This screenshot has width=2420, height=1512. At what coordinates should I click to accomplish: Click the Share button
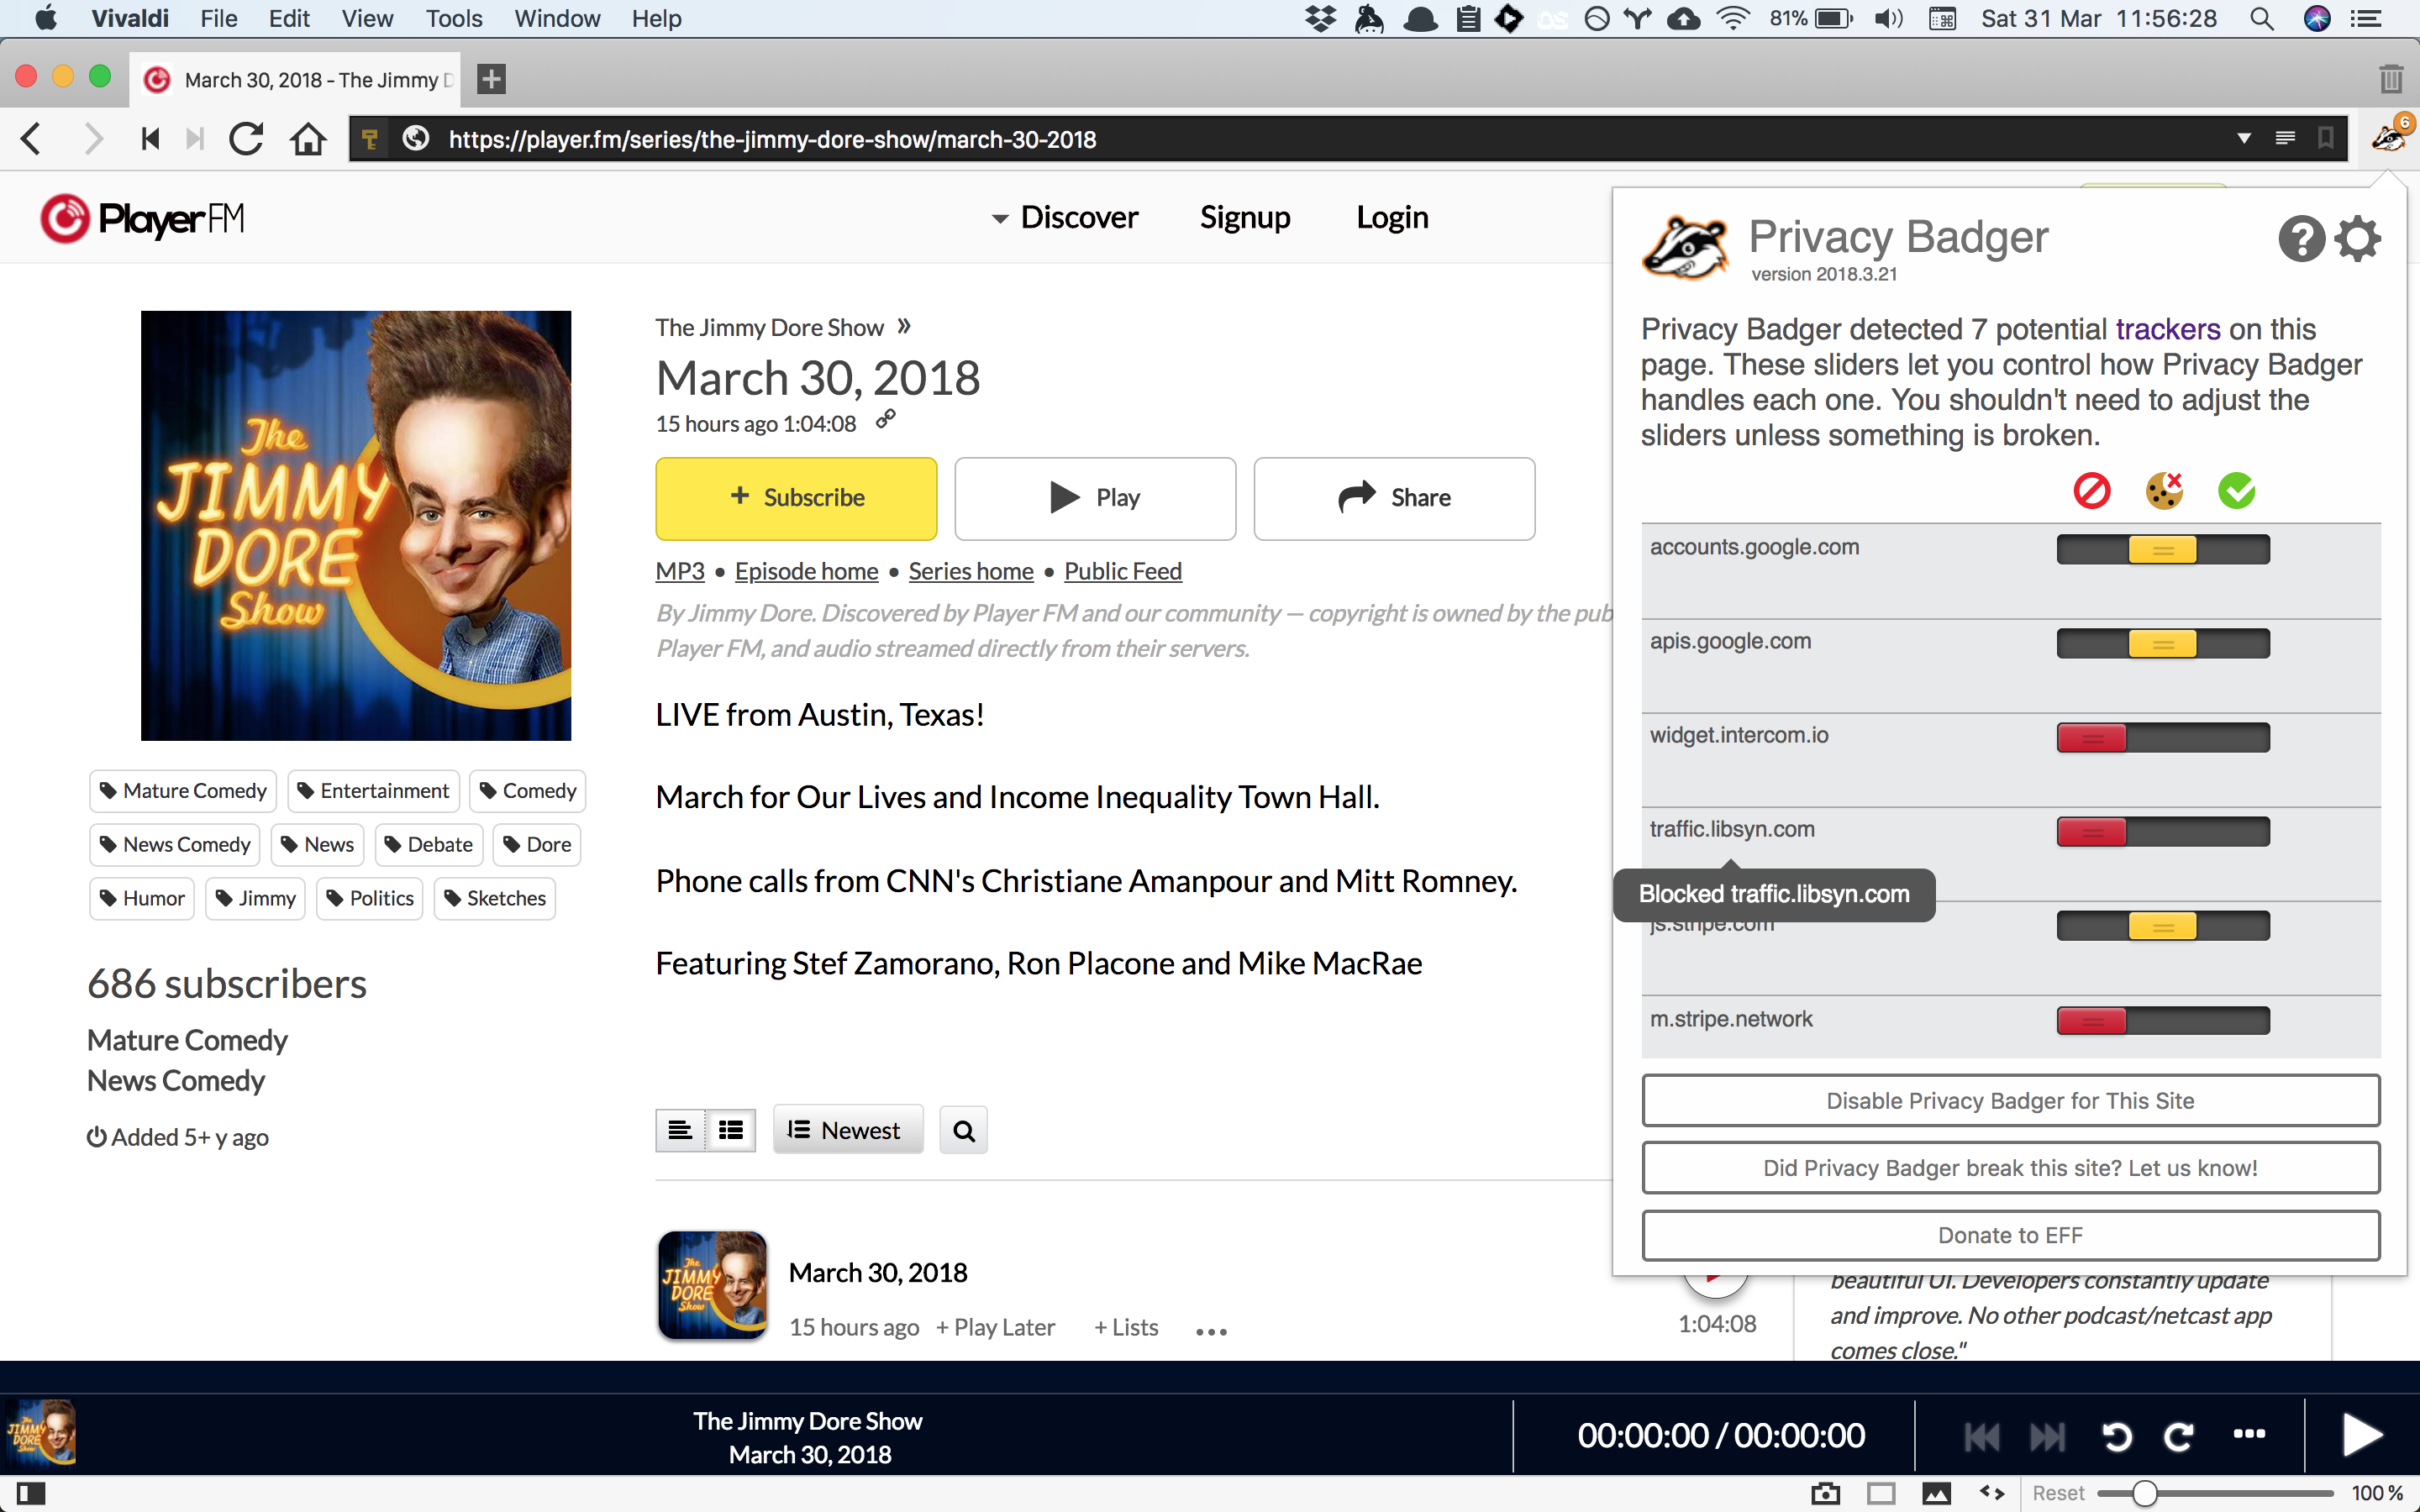pyautogui.click(x=1394, y=498)
